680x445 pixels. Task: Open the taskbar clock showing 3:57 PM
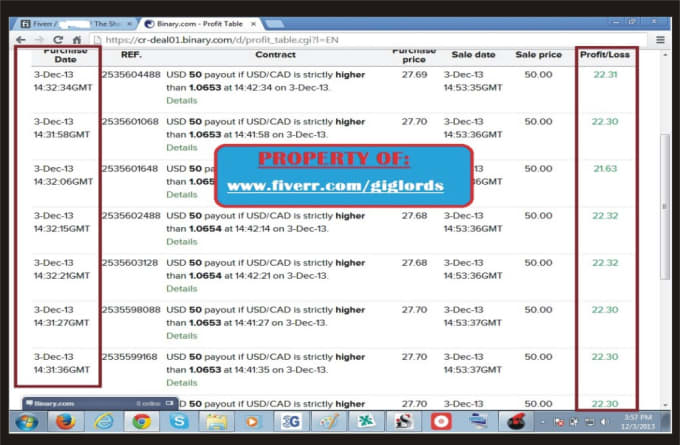[638, 422]
